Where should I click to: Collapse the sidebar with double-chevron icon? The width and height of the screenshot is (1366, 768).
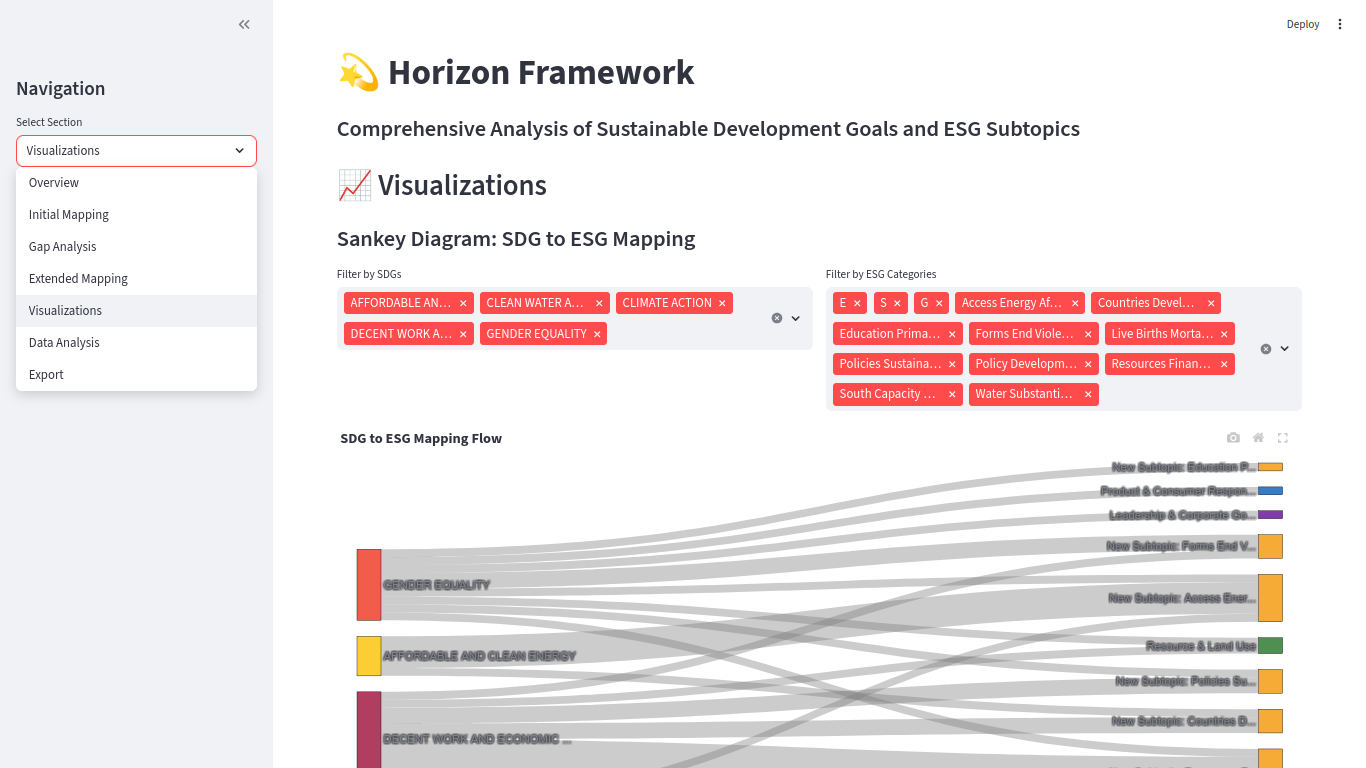244,24
